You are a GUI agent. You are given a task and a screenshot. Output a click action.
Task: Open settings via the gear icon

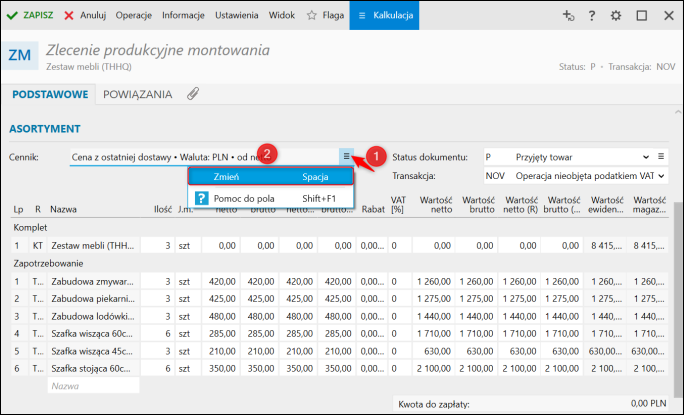pos(616,16)
